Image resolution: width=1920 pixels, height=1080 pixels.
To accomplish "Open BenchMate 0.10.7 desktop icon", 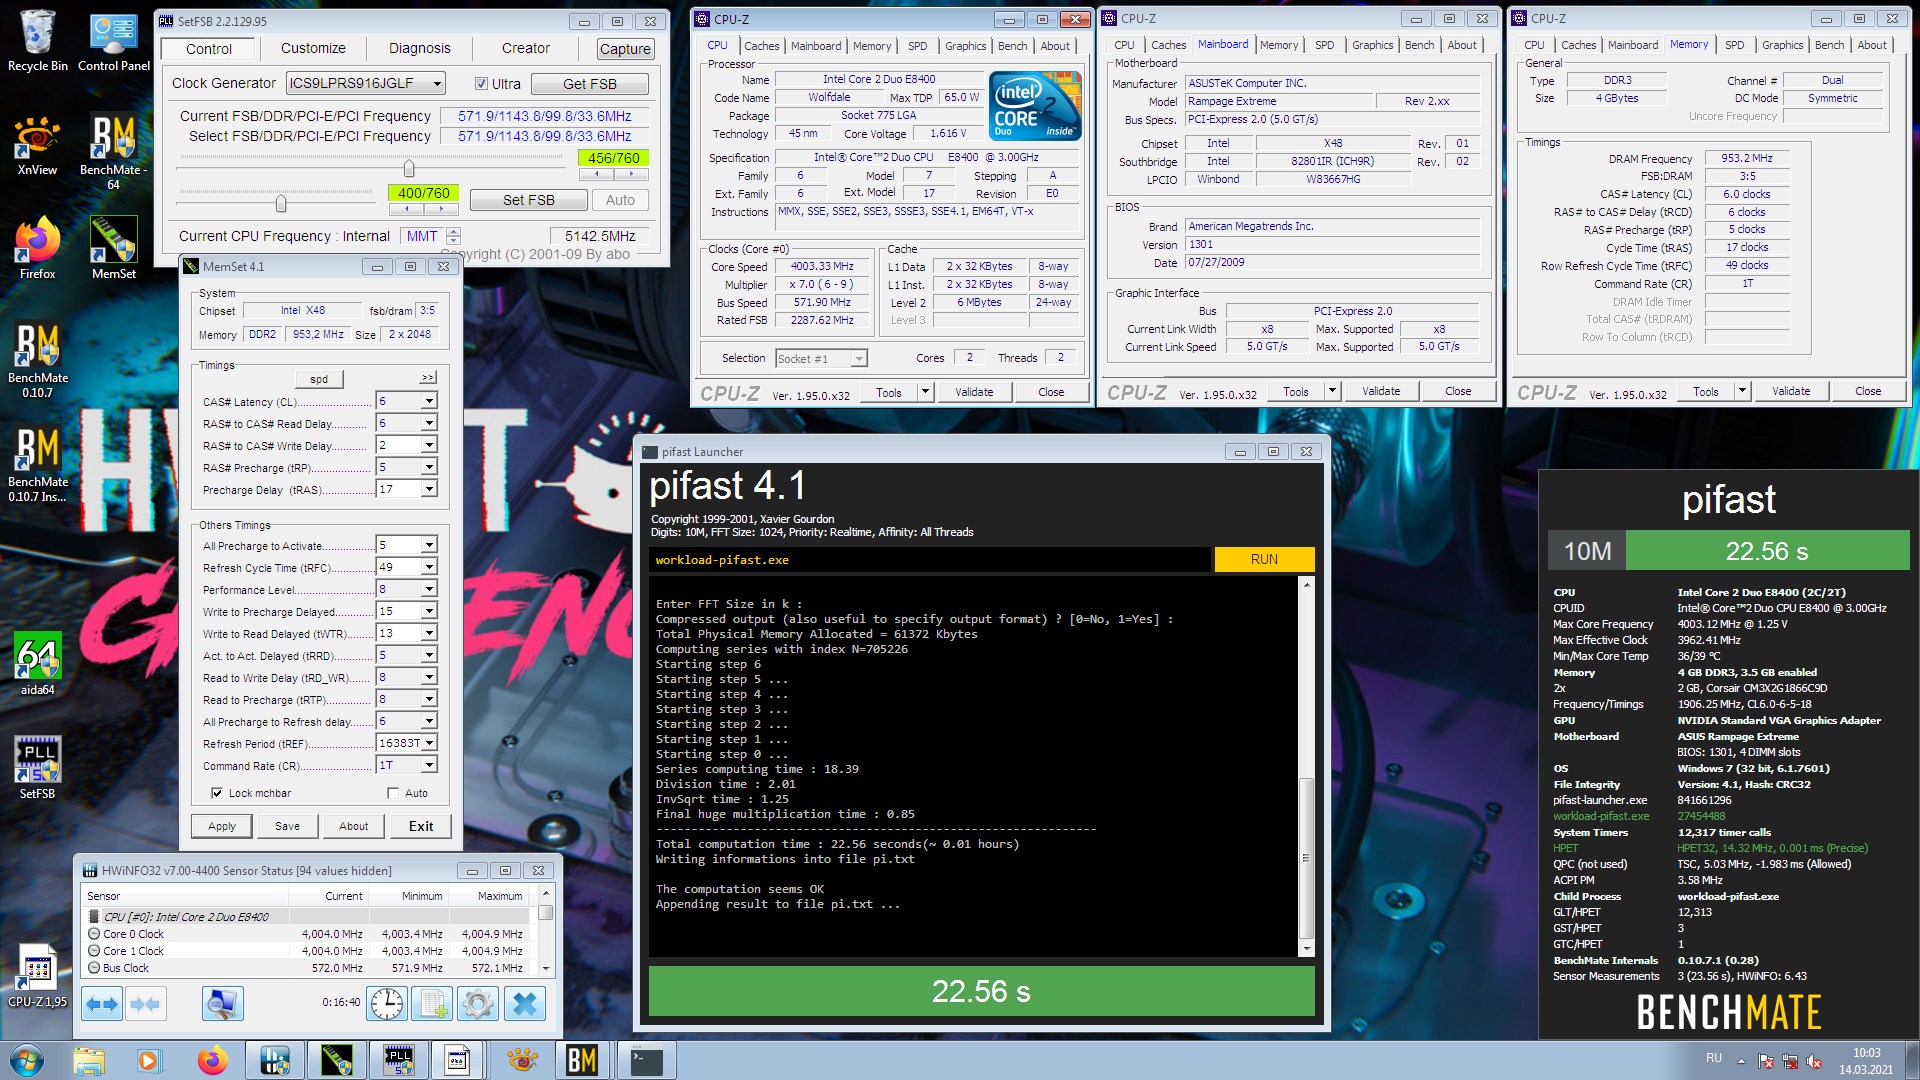I will point(38,361).
